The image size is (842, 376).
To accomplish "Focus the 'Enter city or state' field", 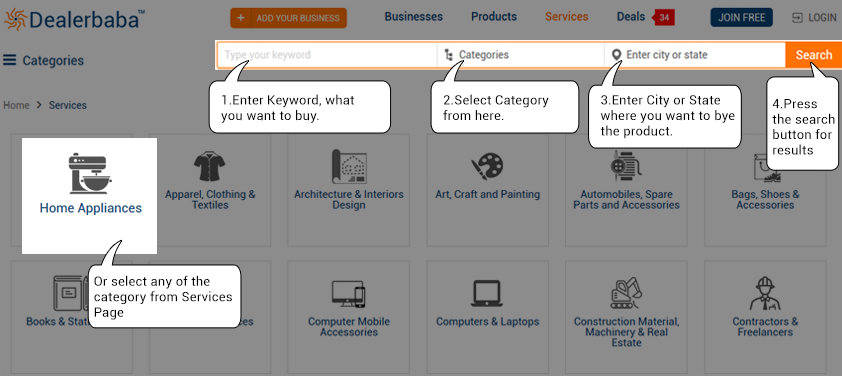I will 695,55.
